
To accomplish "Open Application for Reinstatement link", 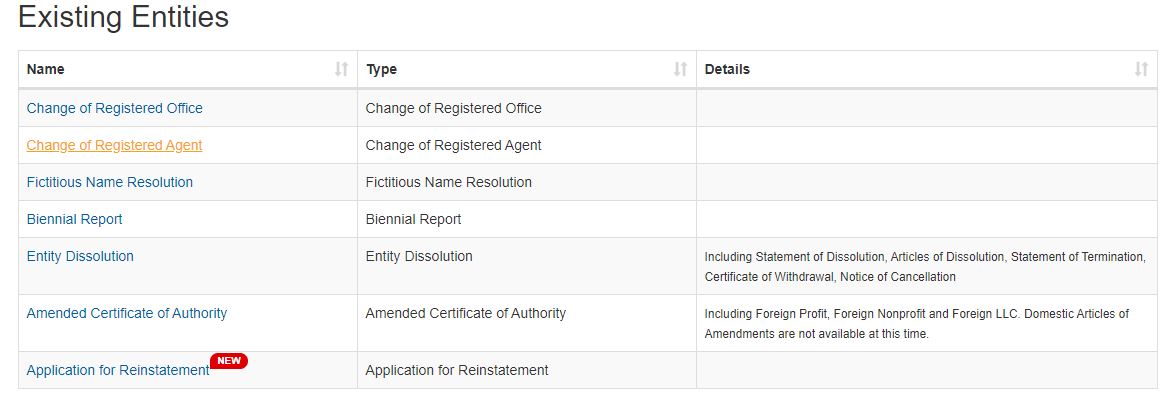I will pos(118,371).
